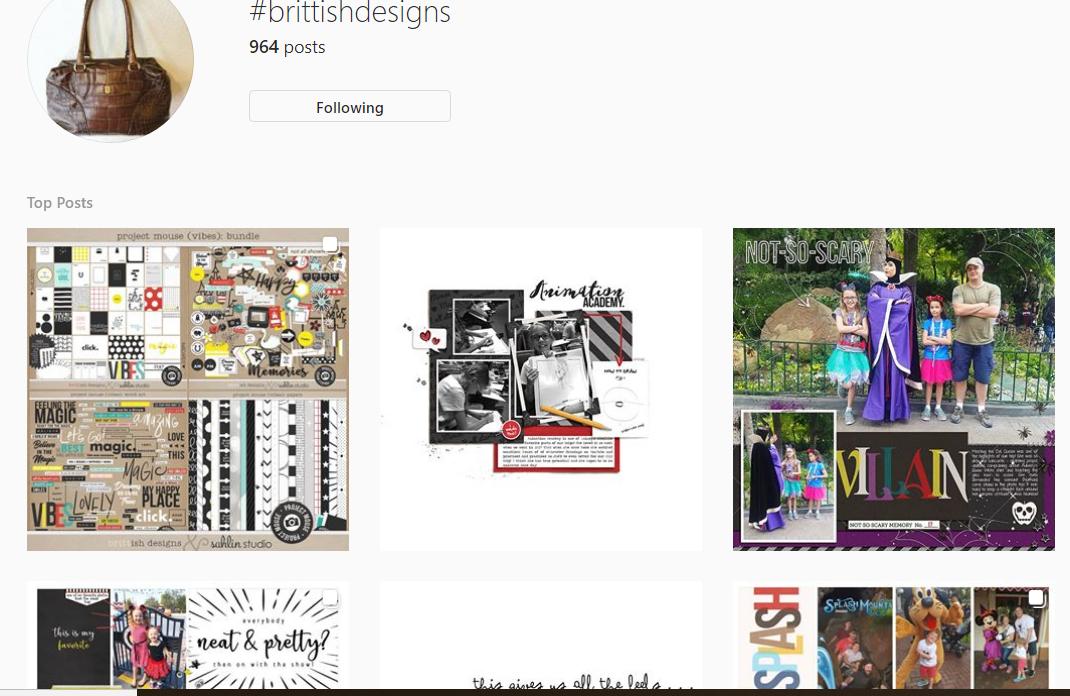Screen dimensions: 1070x696
Task: Open the 'this gives us all the feels' post
Action: 540,636
